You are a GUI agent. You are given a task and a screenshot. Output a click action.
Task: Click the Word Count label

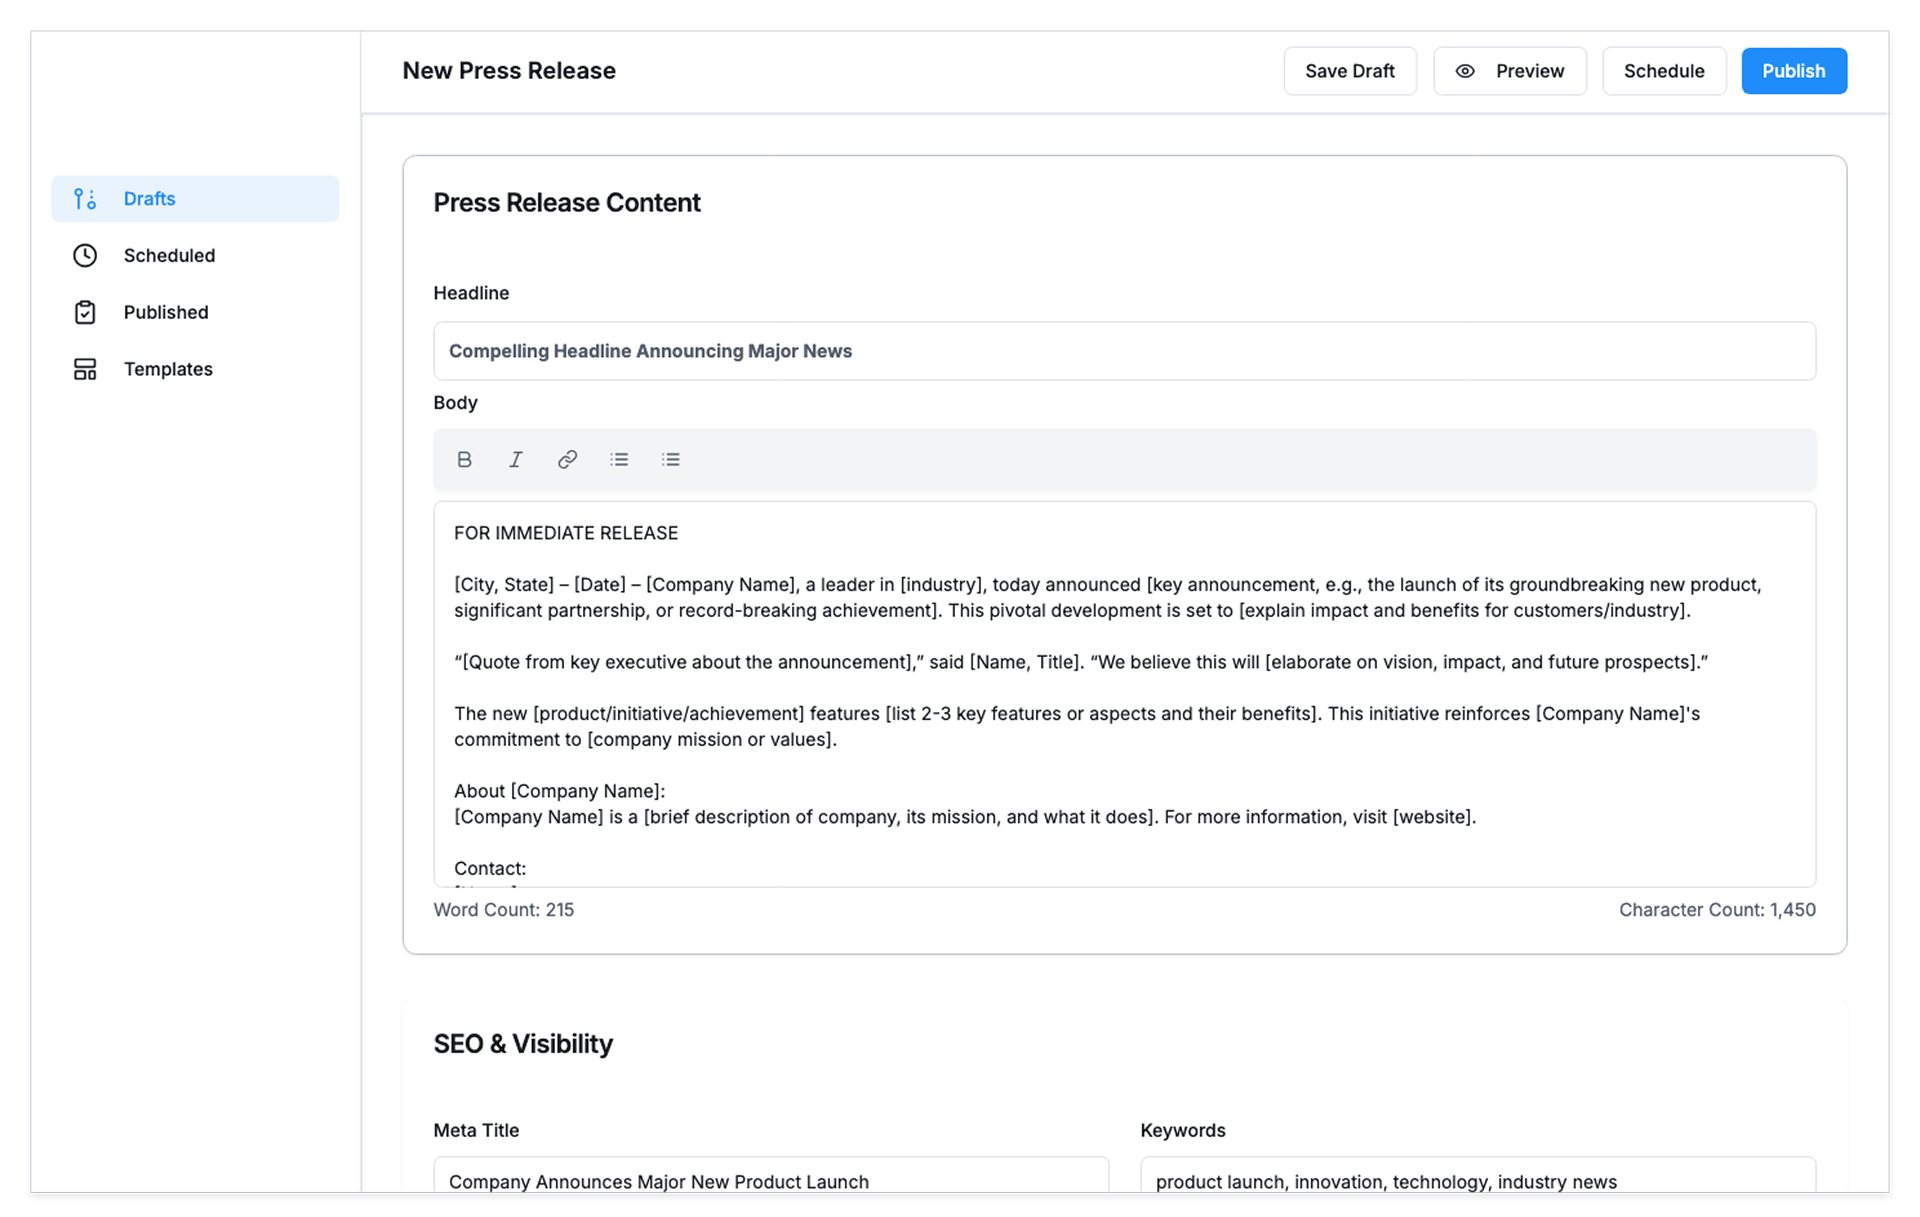(x=503, y=910)
